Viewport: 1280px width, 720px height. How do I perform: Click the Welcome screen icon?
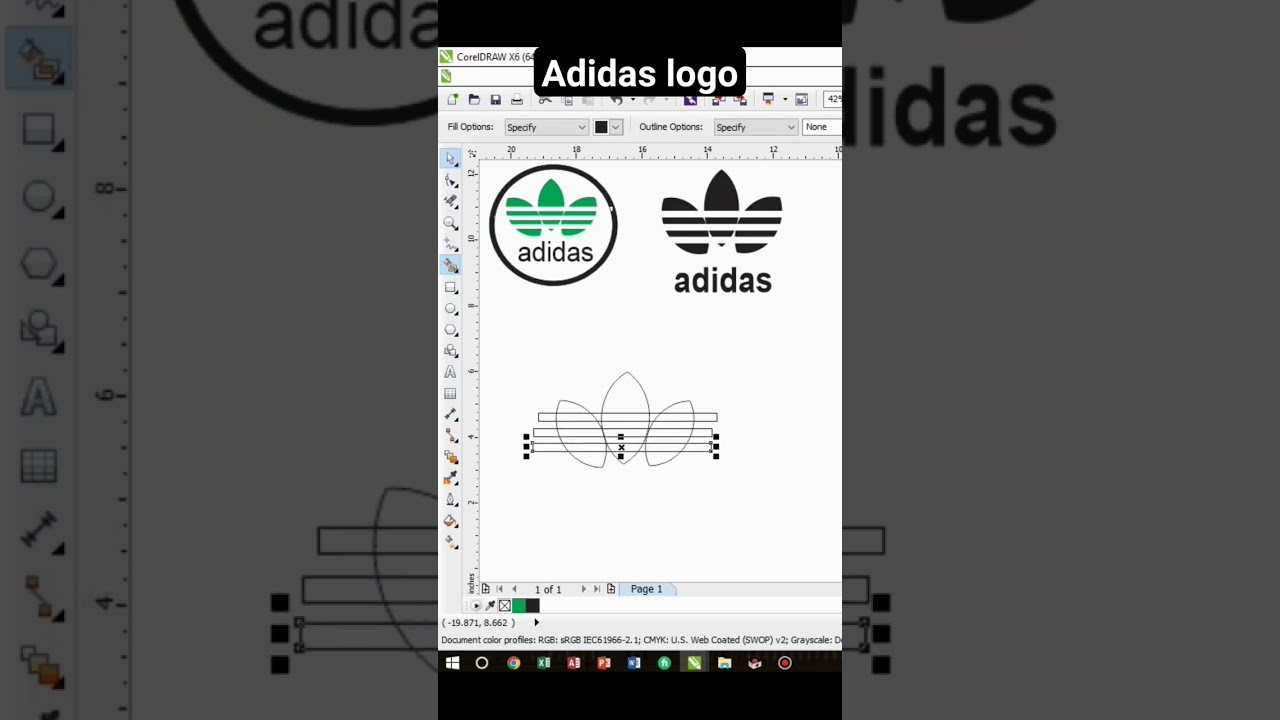[801, 99]
